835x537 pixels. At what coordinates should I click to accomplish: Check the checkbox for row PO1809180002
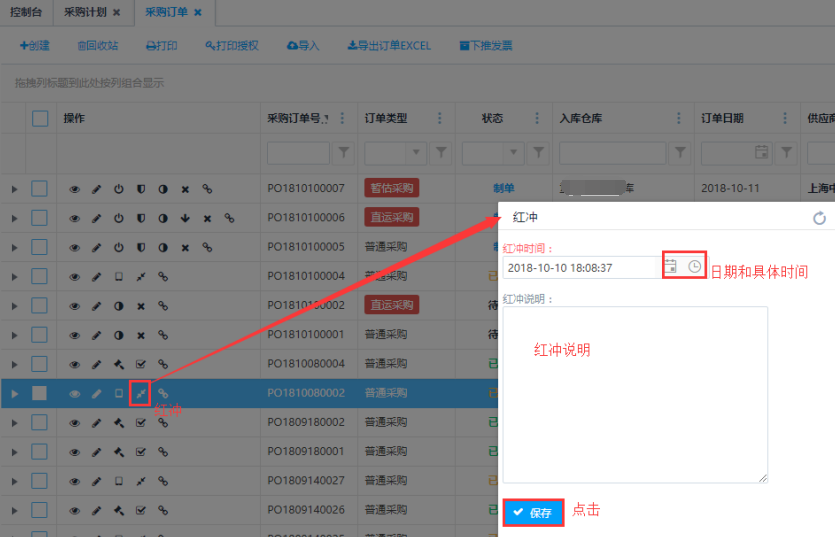tap(40, 422)
